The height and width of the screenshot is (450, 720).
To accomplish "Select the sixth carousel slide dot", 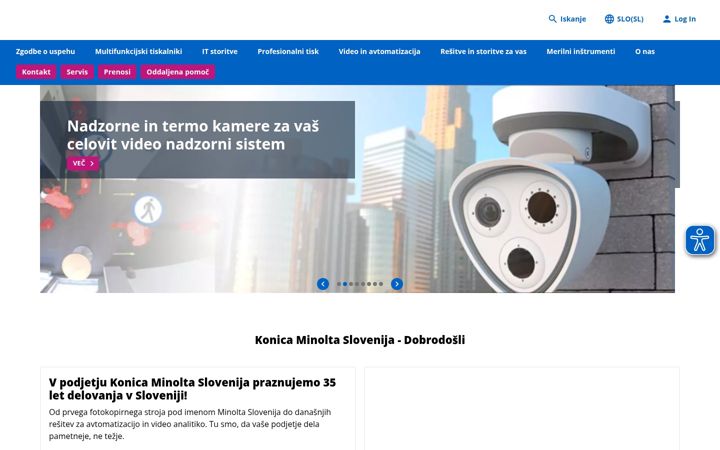I will tap(369, 284).
